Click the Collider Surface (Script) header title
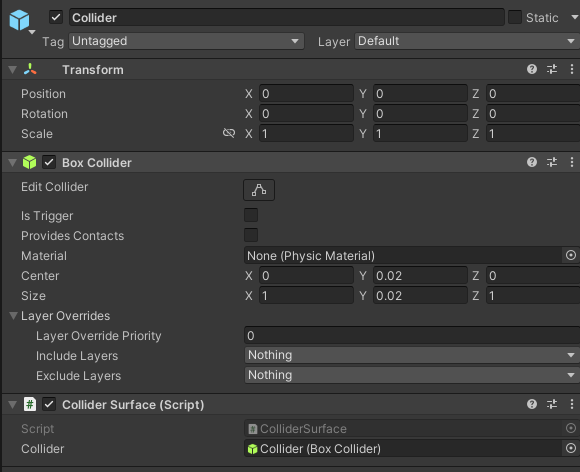The height and width of the screenshot is (472, 580). coord(133,404)
